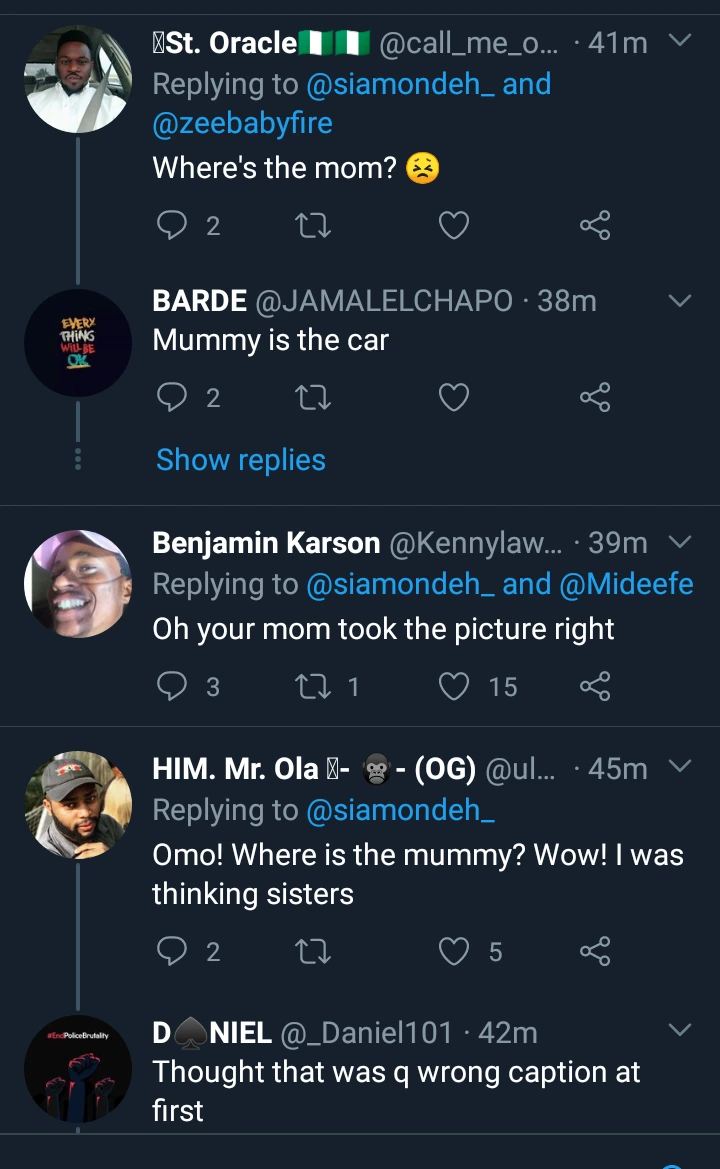Reply to HIM. Mr. Ola's tweet
This screenshot has height=1169, width=720.
point(173,951)
